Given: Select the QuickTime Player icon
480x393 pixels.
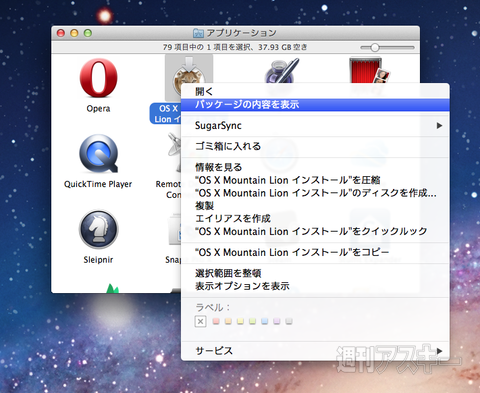Looking at the screenshot, I should 98,154.
